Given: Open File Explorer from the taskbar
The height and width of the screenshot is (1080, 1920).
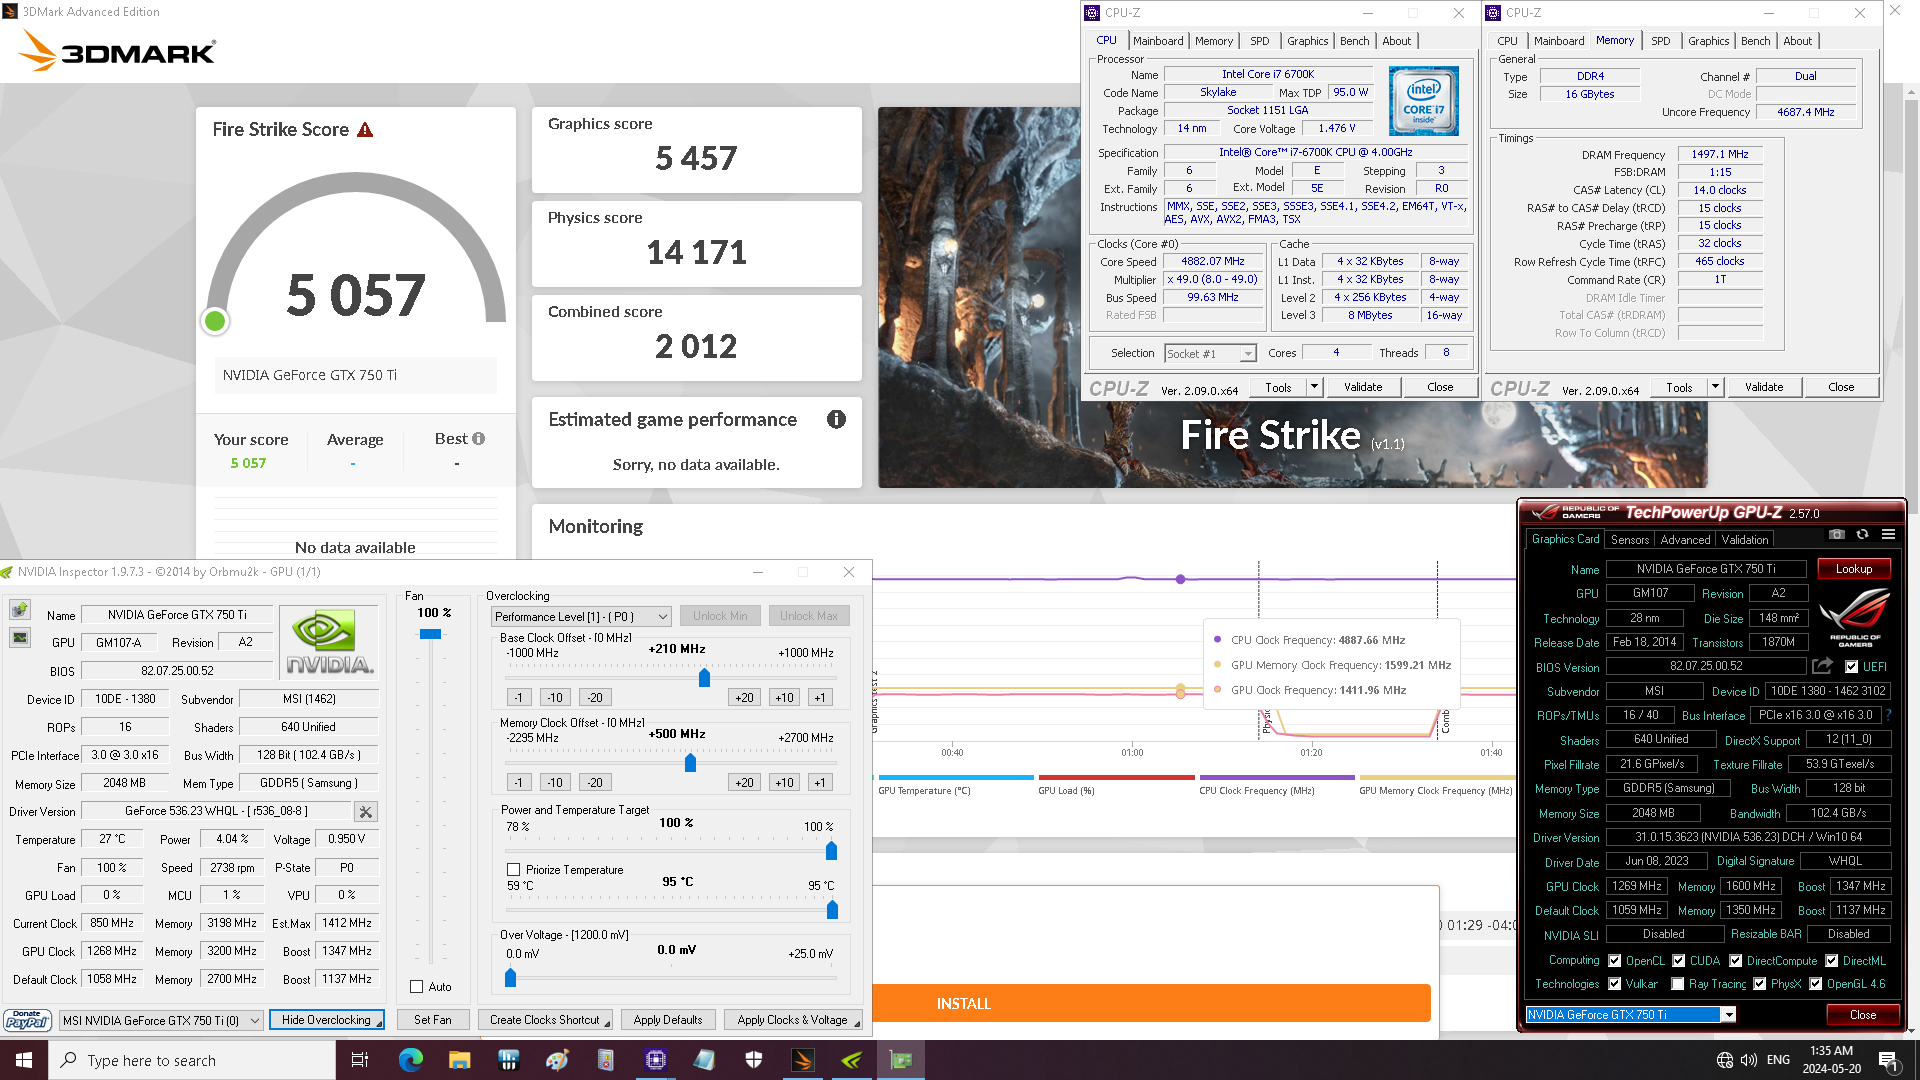Looking at the screenshot, I should tap(459, 1060).
